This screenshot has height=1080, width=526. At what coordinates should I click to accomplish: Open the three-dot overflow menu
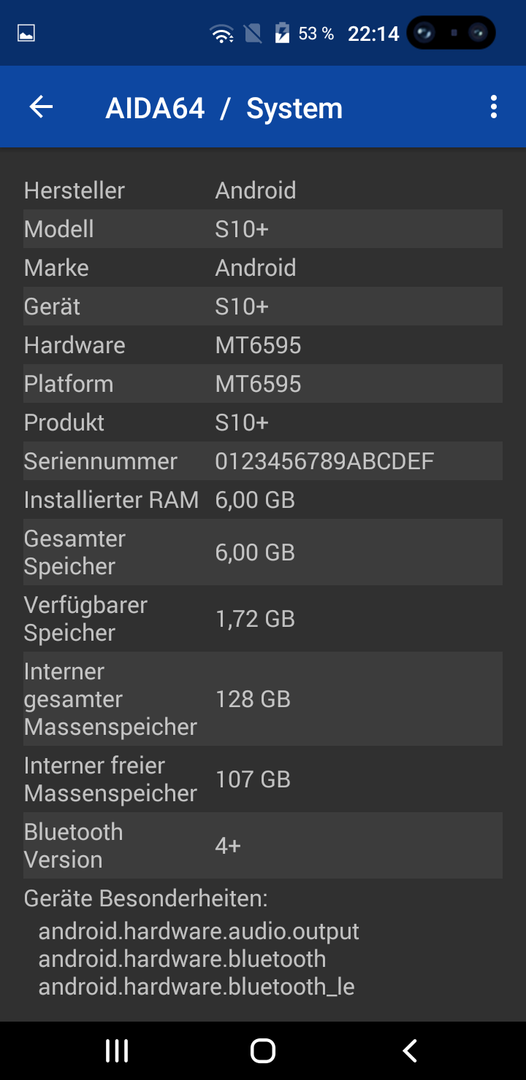coord(493,107)
